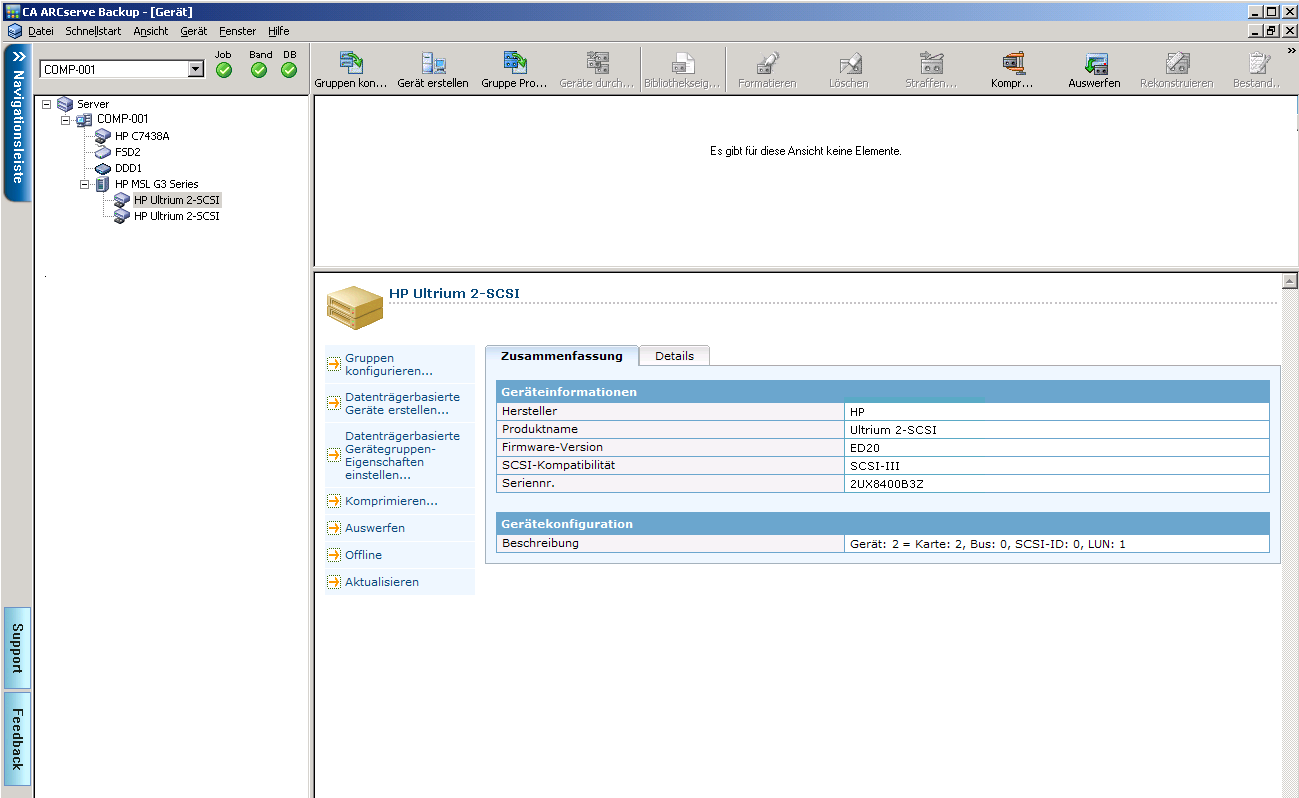This screenshot has width=1299, height=798.
Task: Open the Feedback side tab
Action: [x=17, y=738]
